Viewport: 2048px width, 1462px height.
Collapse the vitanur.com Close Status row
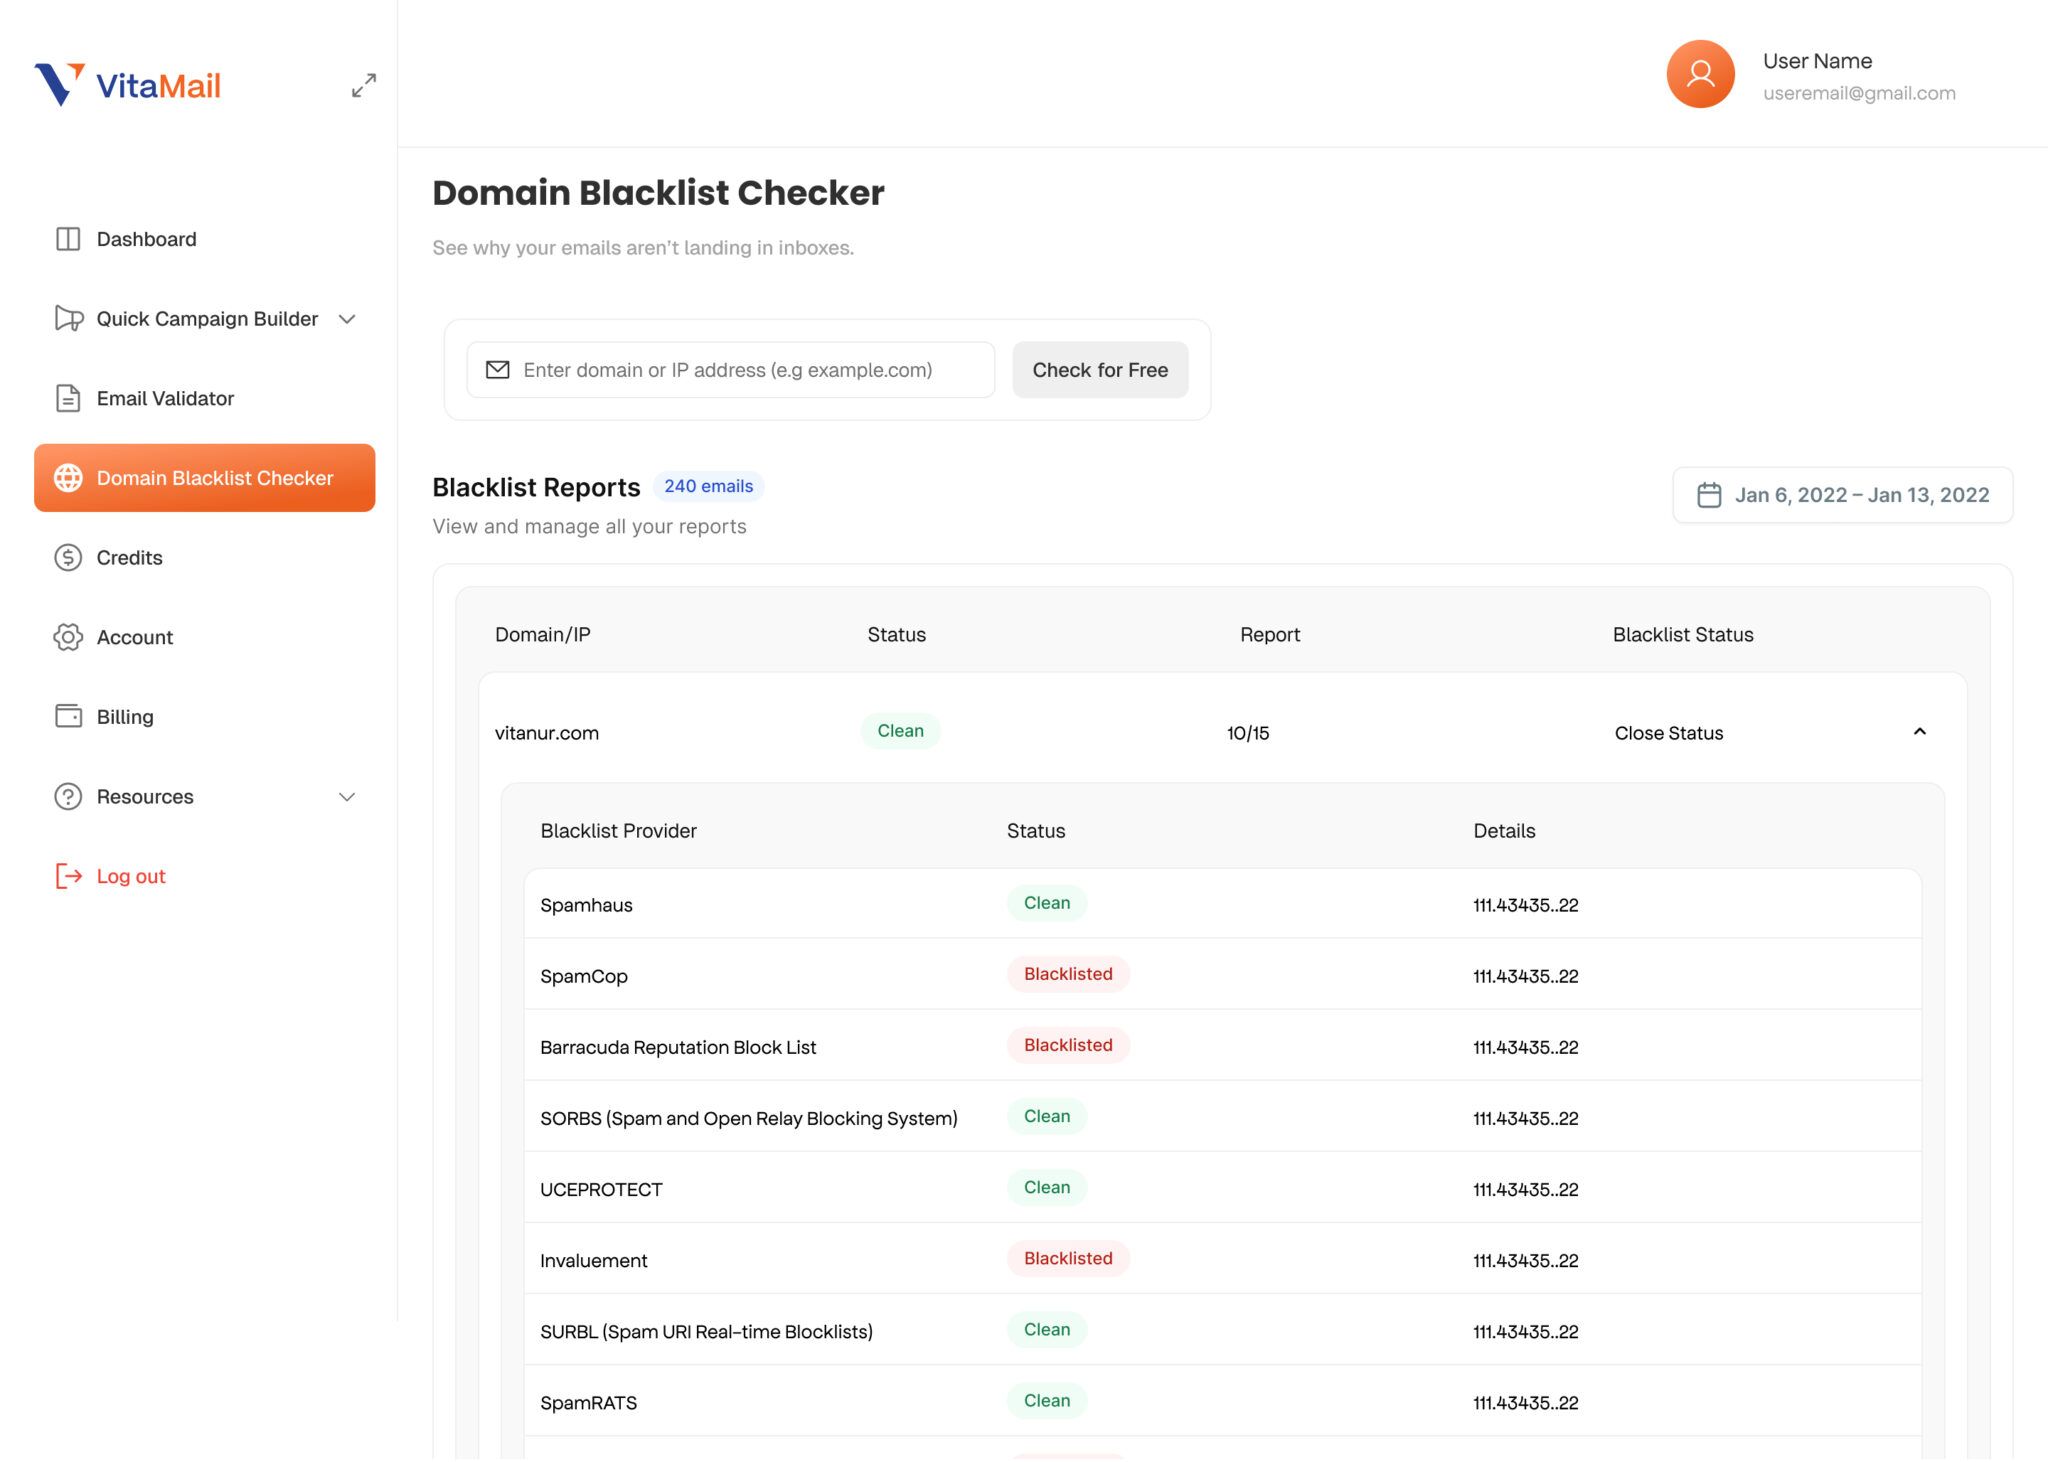tap(1919, 732)
